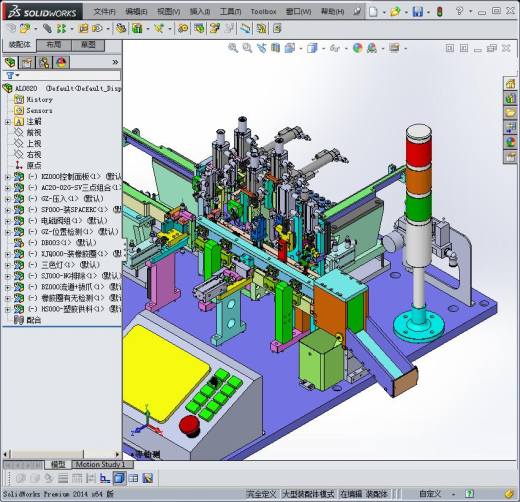The width and height of the screenshot is (520, 502).
Task: Click the Section View icon
Action: [275, 48]
